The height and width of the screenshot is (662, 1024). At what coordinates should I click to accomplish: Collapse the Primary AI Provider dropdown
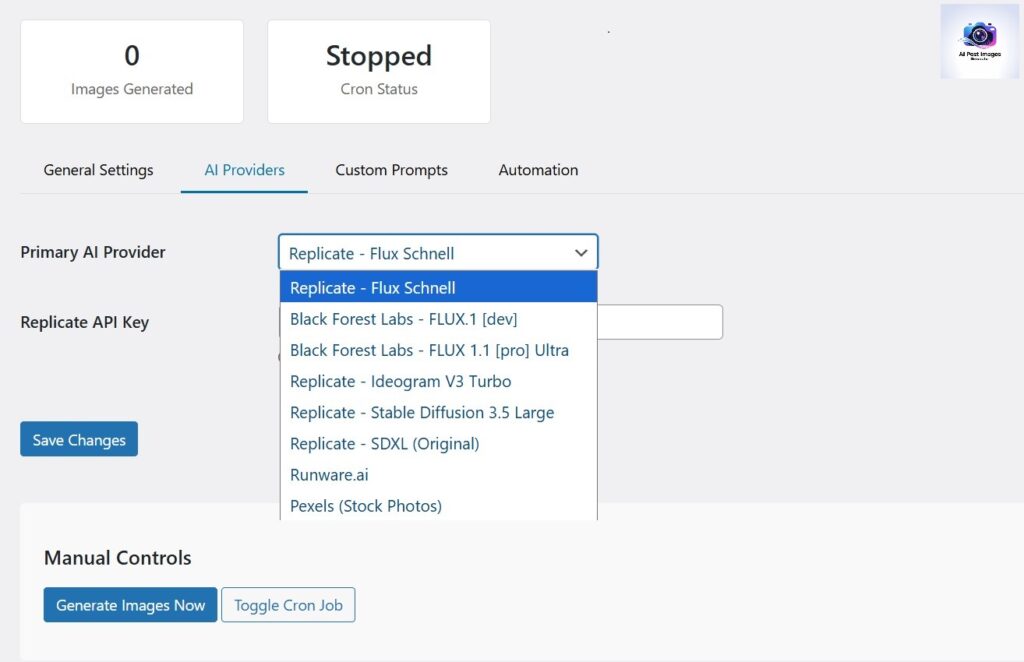pos(438,253)
